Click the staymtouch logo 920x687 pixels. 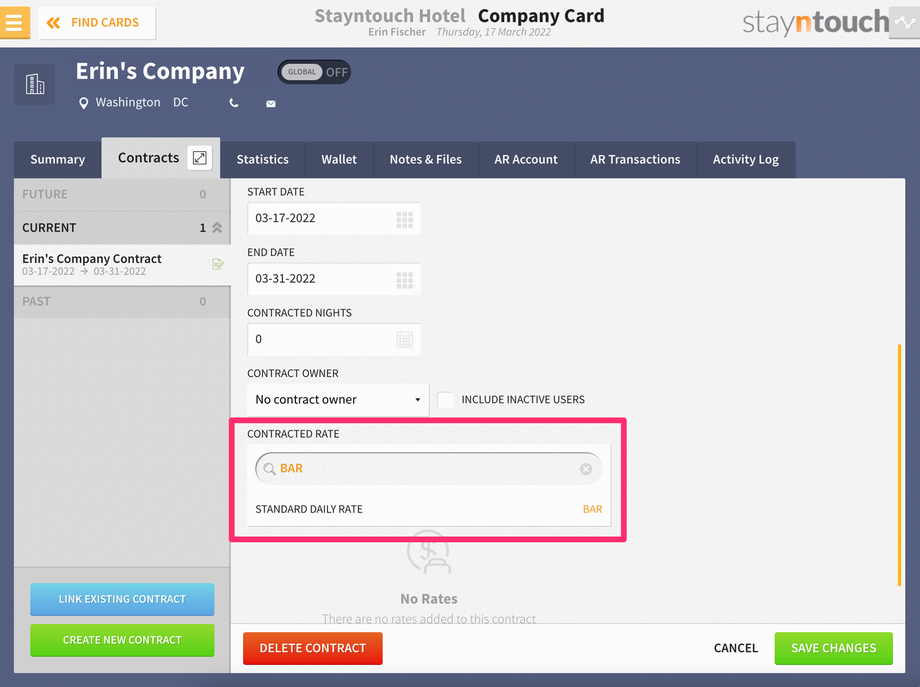[x=816, y=22]
